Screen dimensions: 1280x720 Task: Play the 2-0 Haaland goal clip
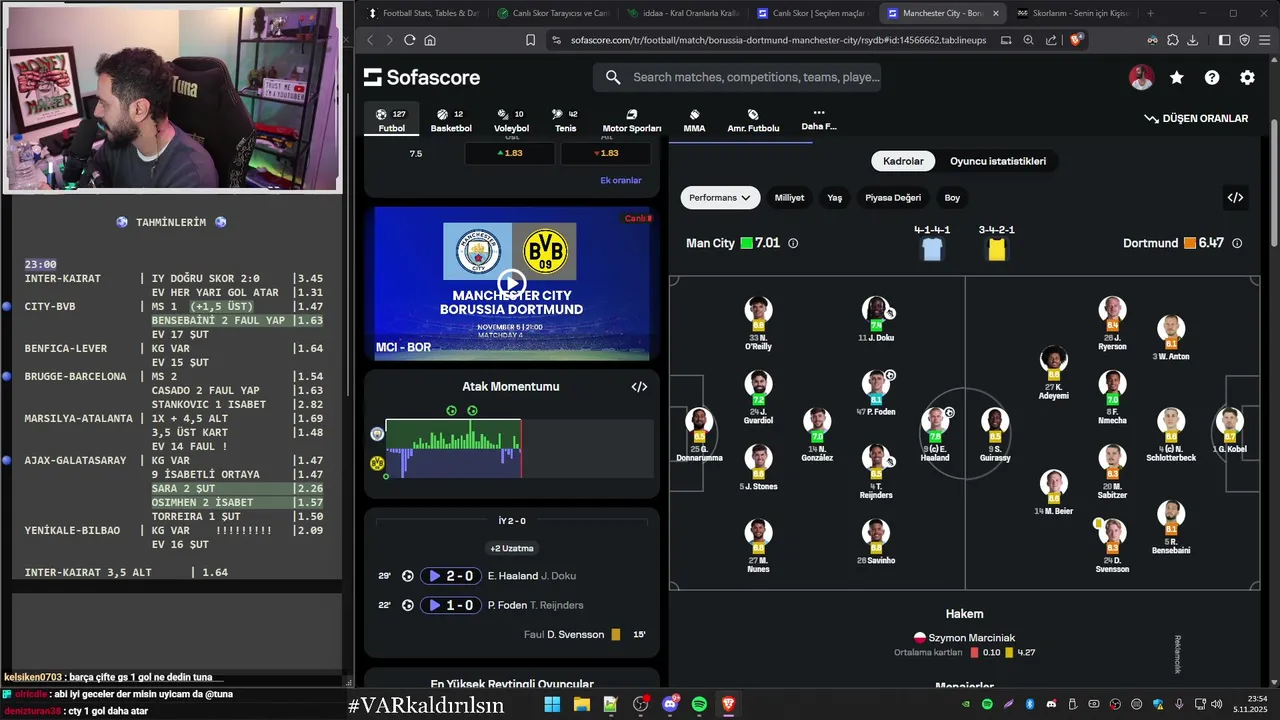click(450, 576)
